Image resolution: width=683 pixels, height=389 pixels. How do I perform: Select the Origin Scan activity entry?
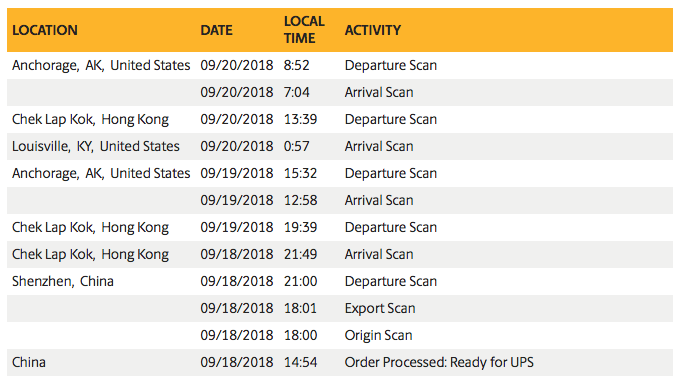coord(379,335)
